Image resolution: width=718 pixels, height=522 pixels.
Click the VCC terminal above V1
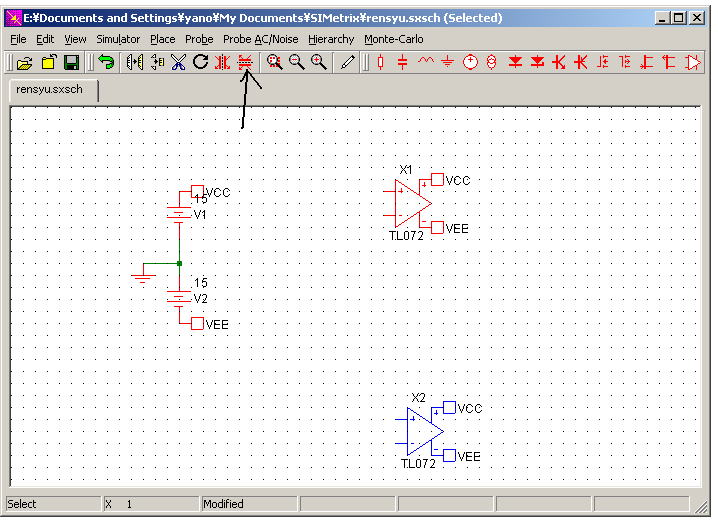(x=197, y=191)
